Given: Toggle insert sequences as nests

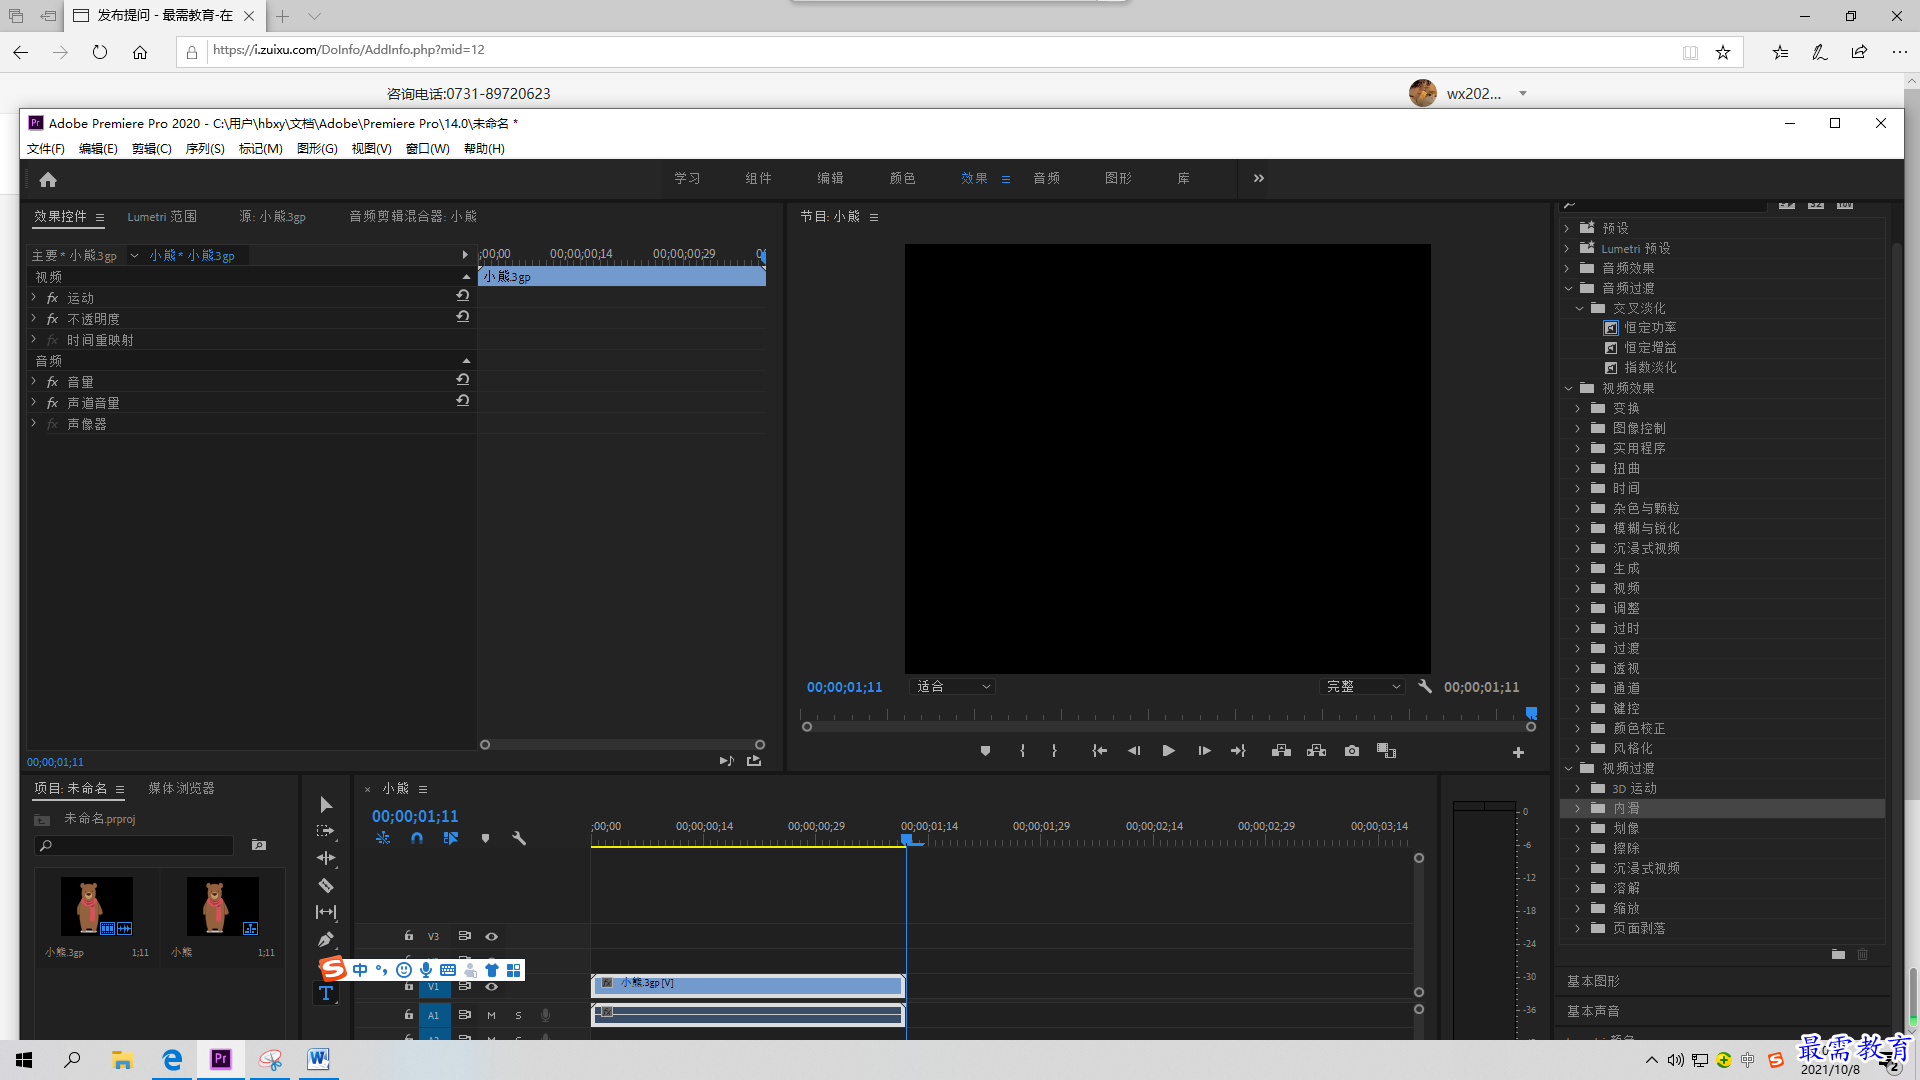Looking at the screenshot, I should pos(383,839).
